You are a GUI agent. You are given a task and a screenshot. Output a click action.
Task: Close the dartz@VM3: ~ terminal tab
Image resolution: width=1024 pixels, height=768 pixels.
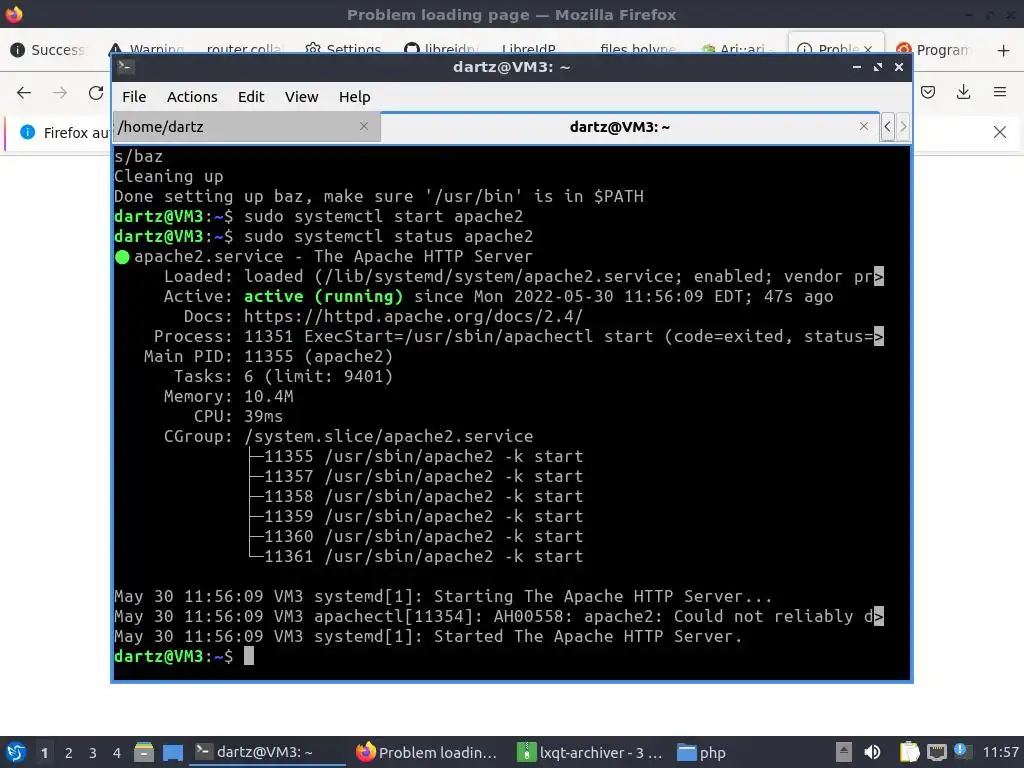coord(864,126)
